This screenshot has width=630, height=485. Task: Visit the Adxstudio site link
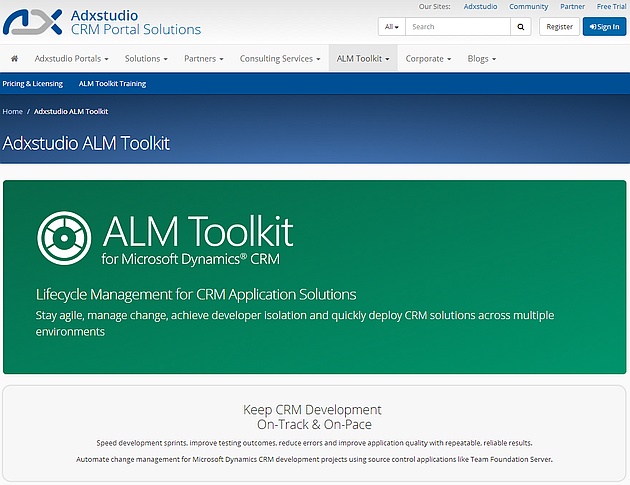[x=481, y=6]
